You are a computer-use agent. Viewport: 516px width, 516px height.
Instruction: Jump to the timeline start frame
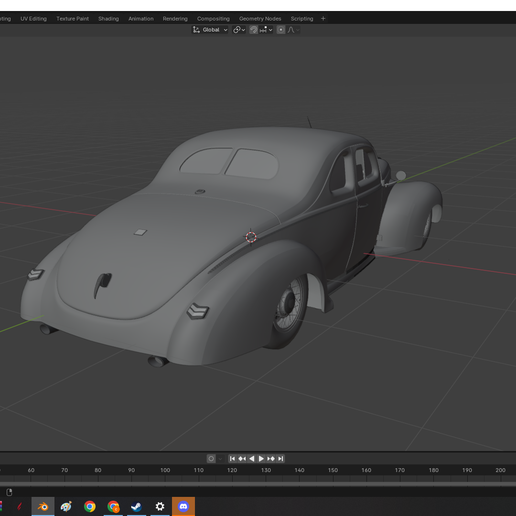click(x=232, y=459)
